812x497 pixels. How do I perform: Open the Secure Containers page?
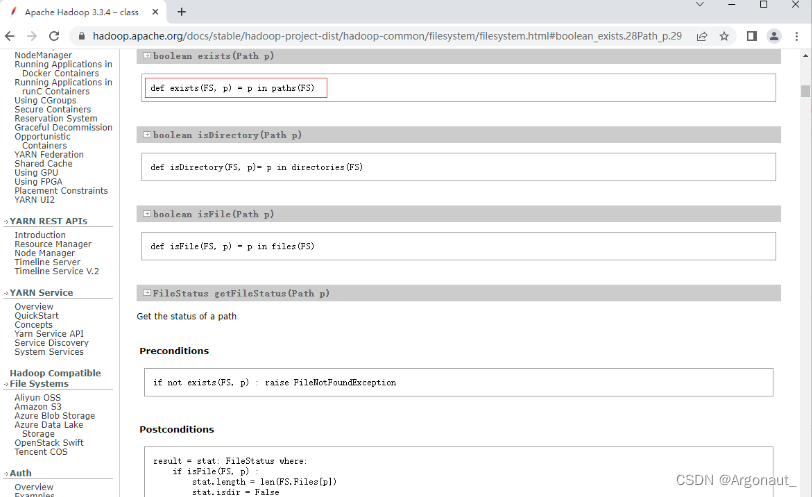point(52,109)
